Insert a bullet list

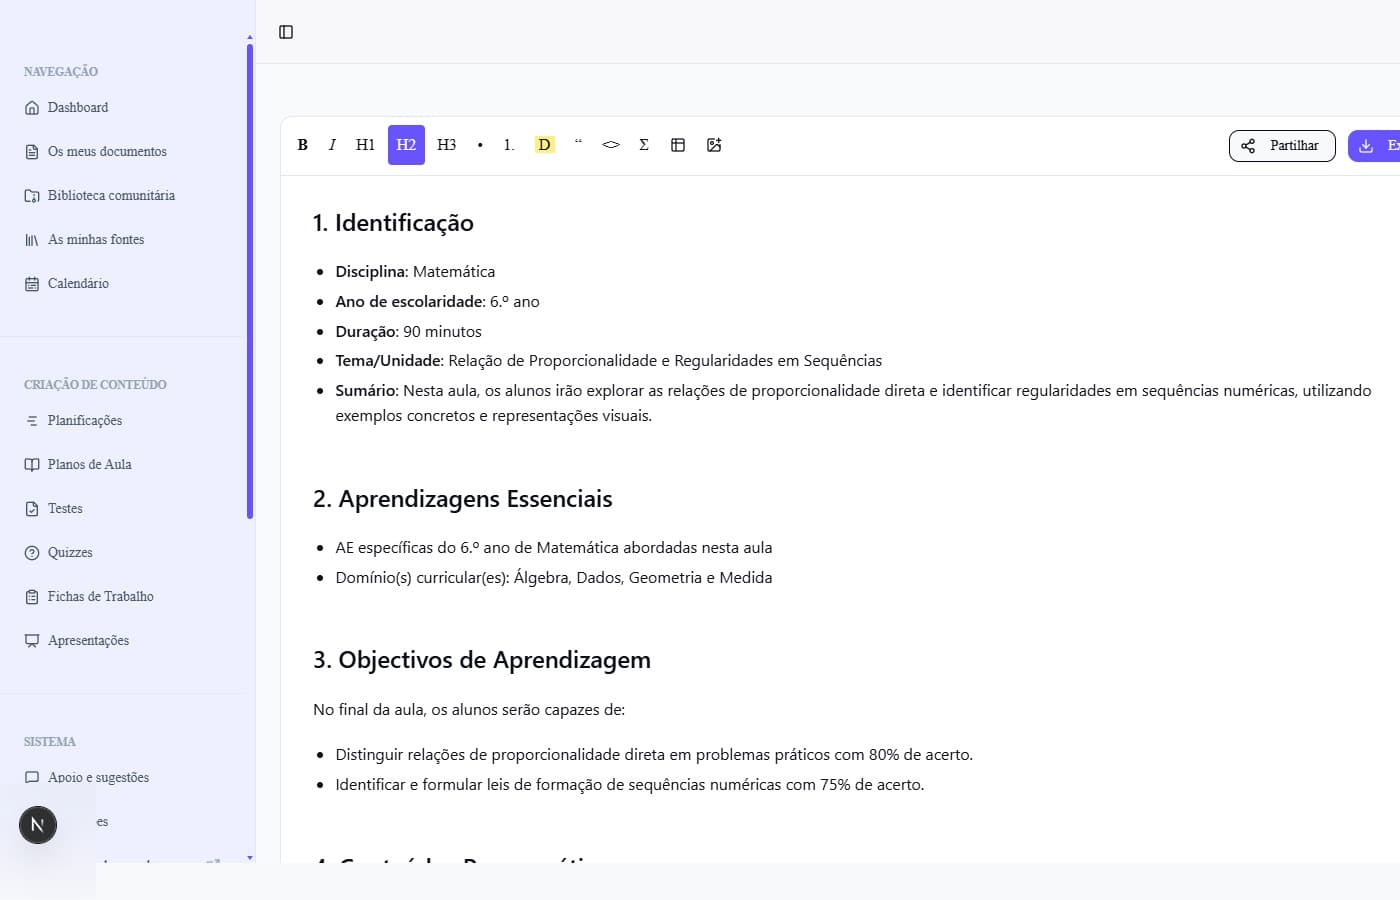click(480, 145)
